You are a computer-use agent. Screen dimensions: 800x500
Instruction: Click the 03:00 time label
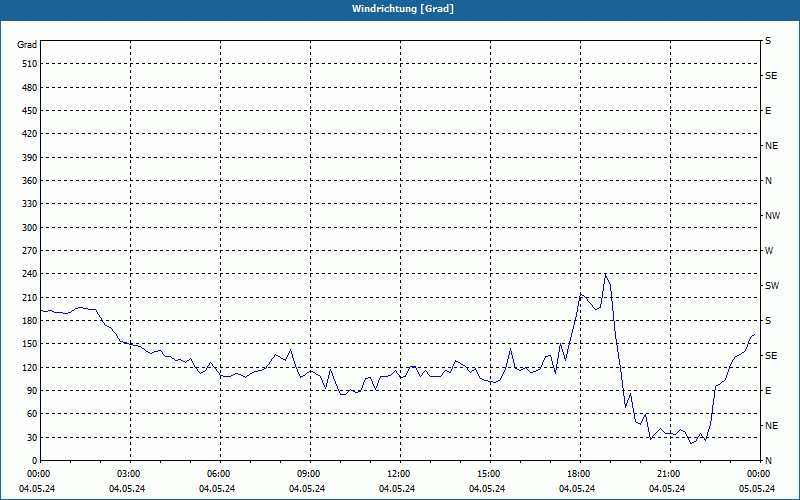130,474
